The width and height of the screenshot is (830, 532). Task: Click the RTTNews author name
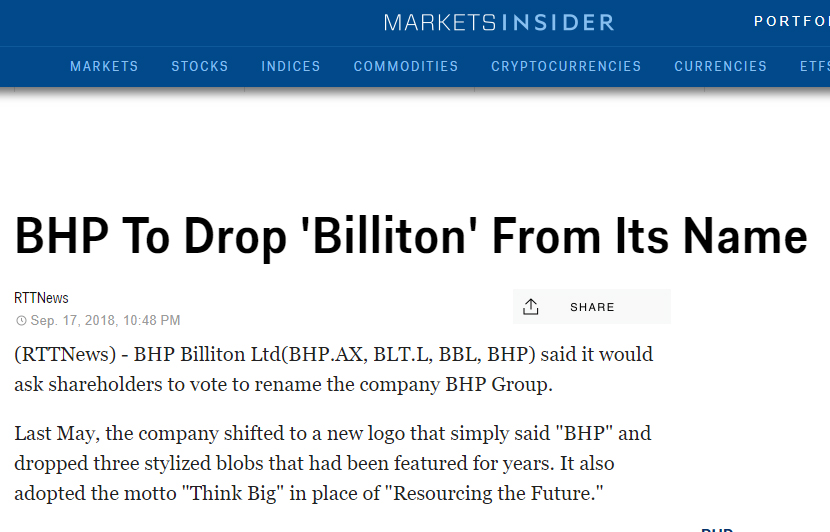41,298
